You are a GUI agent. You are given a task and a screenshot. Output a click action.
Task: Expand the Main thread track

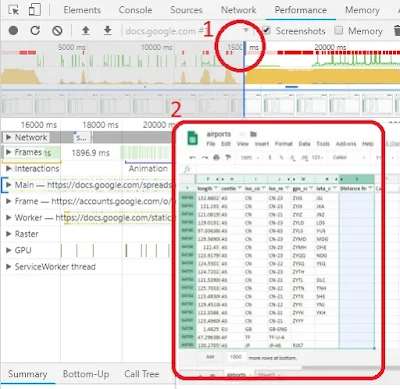pos(9,185)
